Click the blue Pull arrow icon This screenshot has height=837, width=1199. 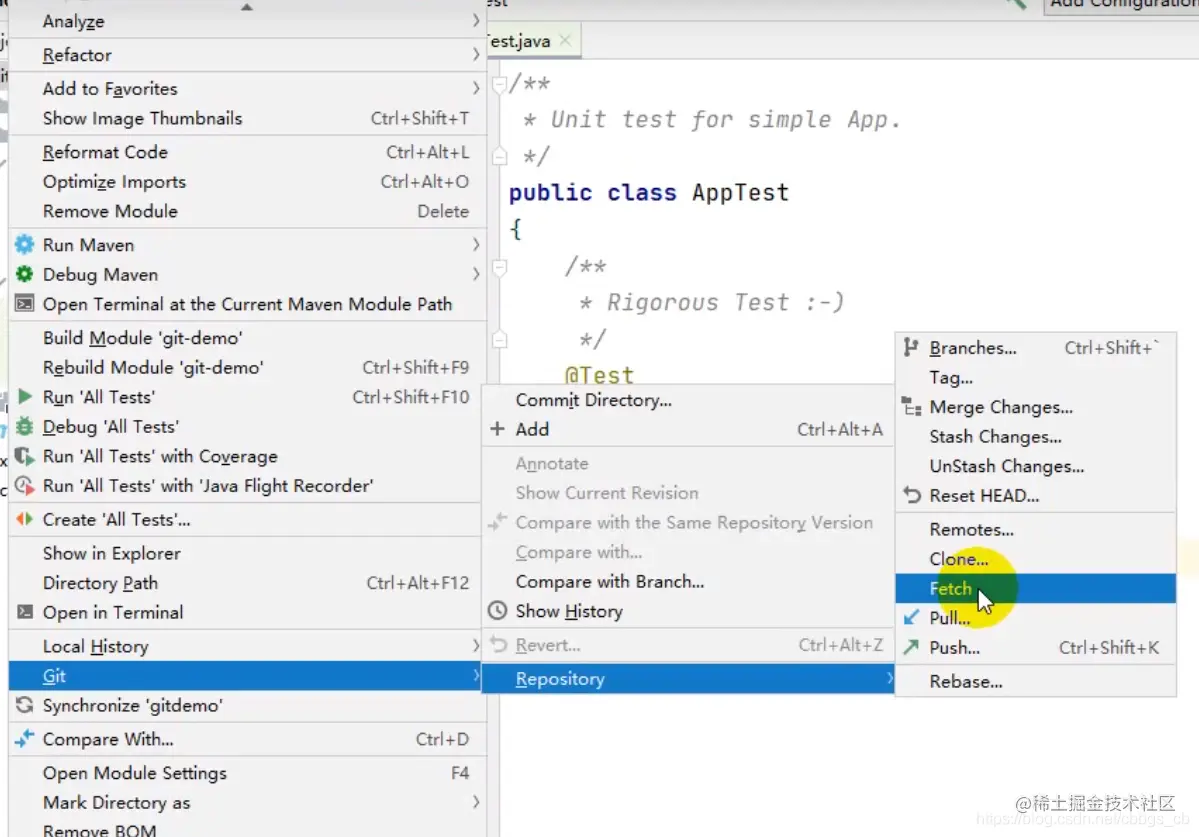click(x=911, y=617)
